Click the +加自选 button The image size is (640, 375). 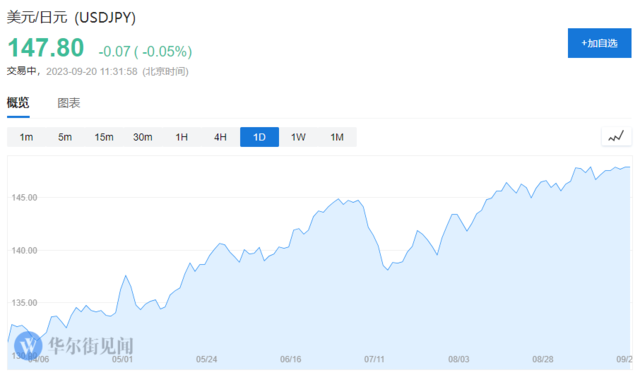pyautogui.click(x=599, y=43)
